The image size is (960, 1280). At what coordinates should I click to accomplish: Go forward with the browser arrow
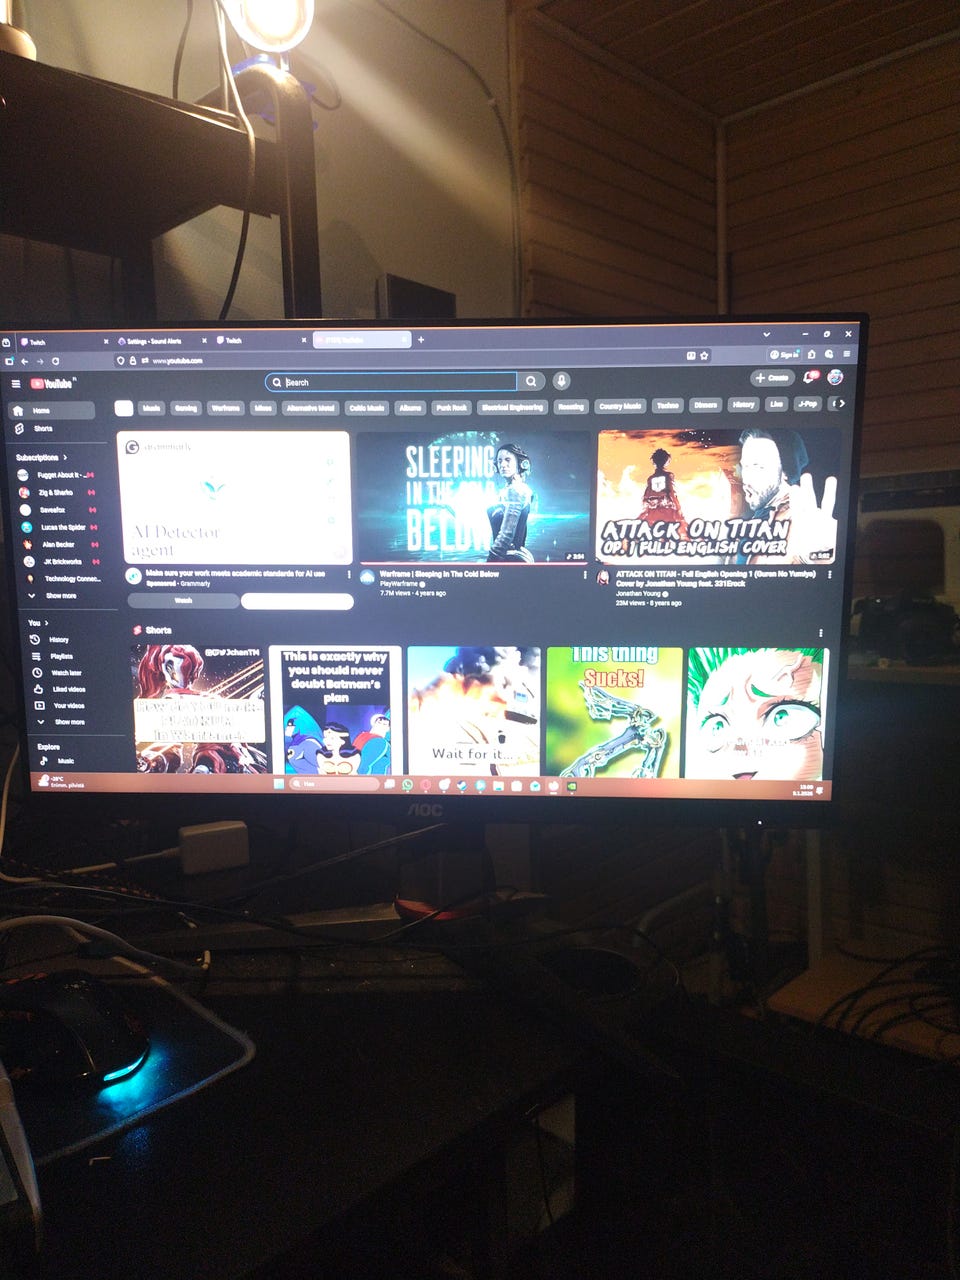point(40,361)
